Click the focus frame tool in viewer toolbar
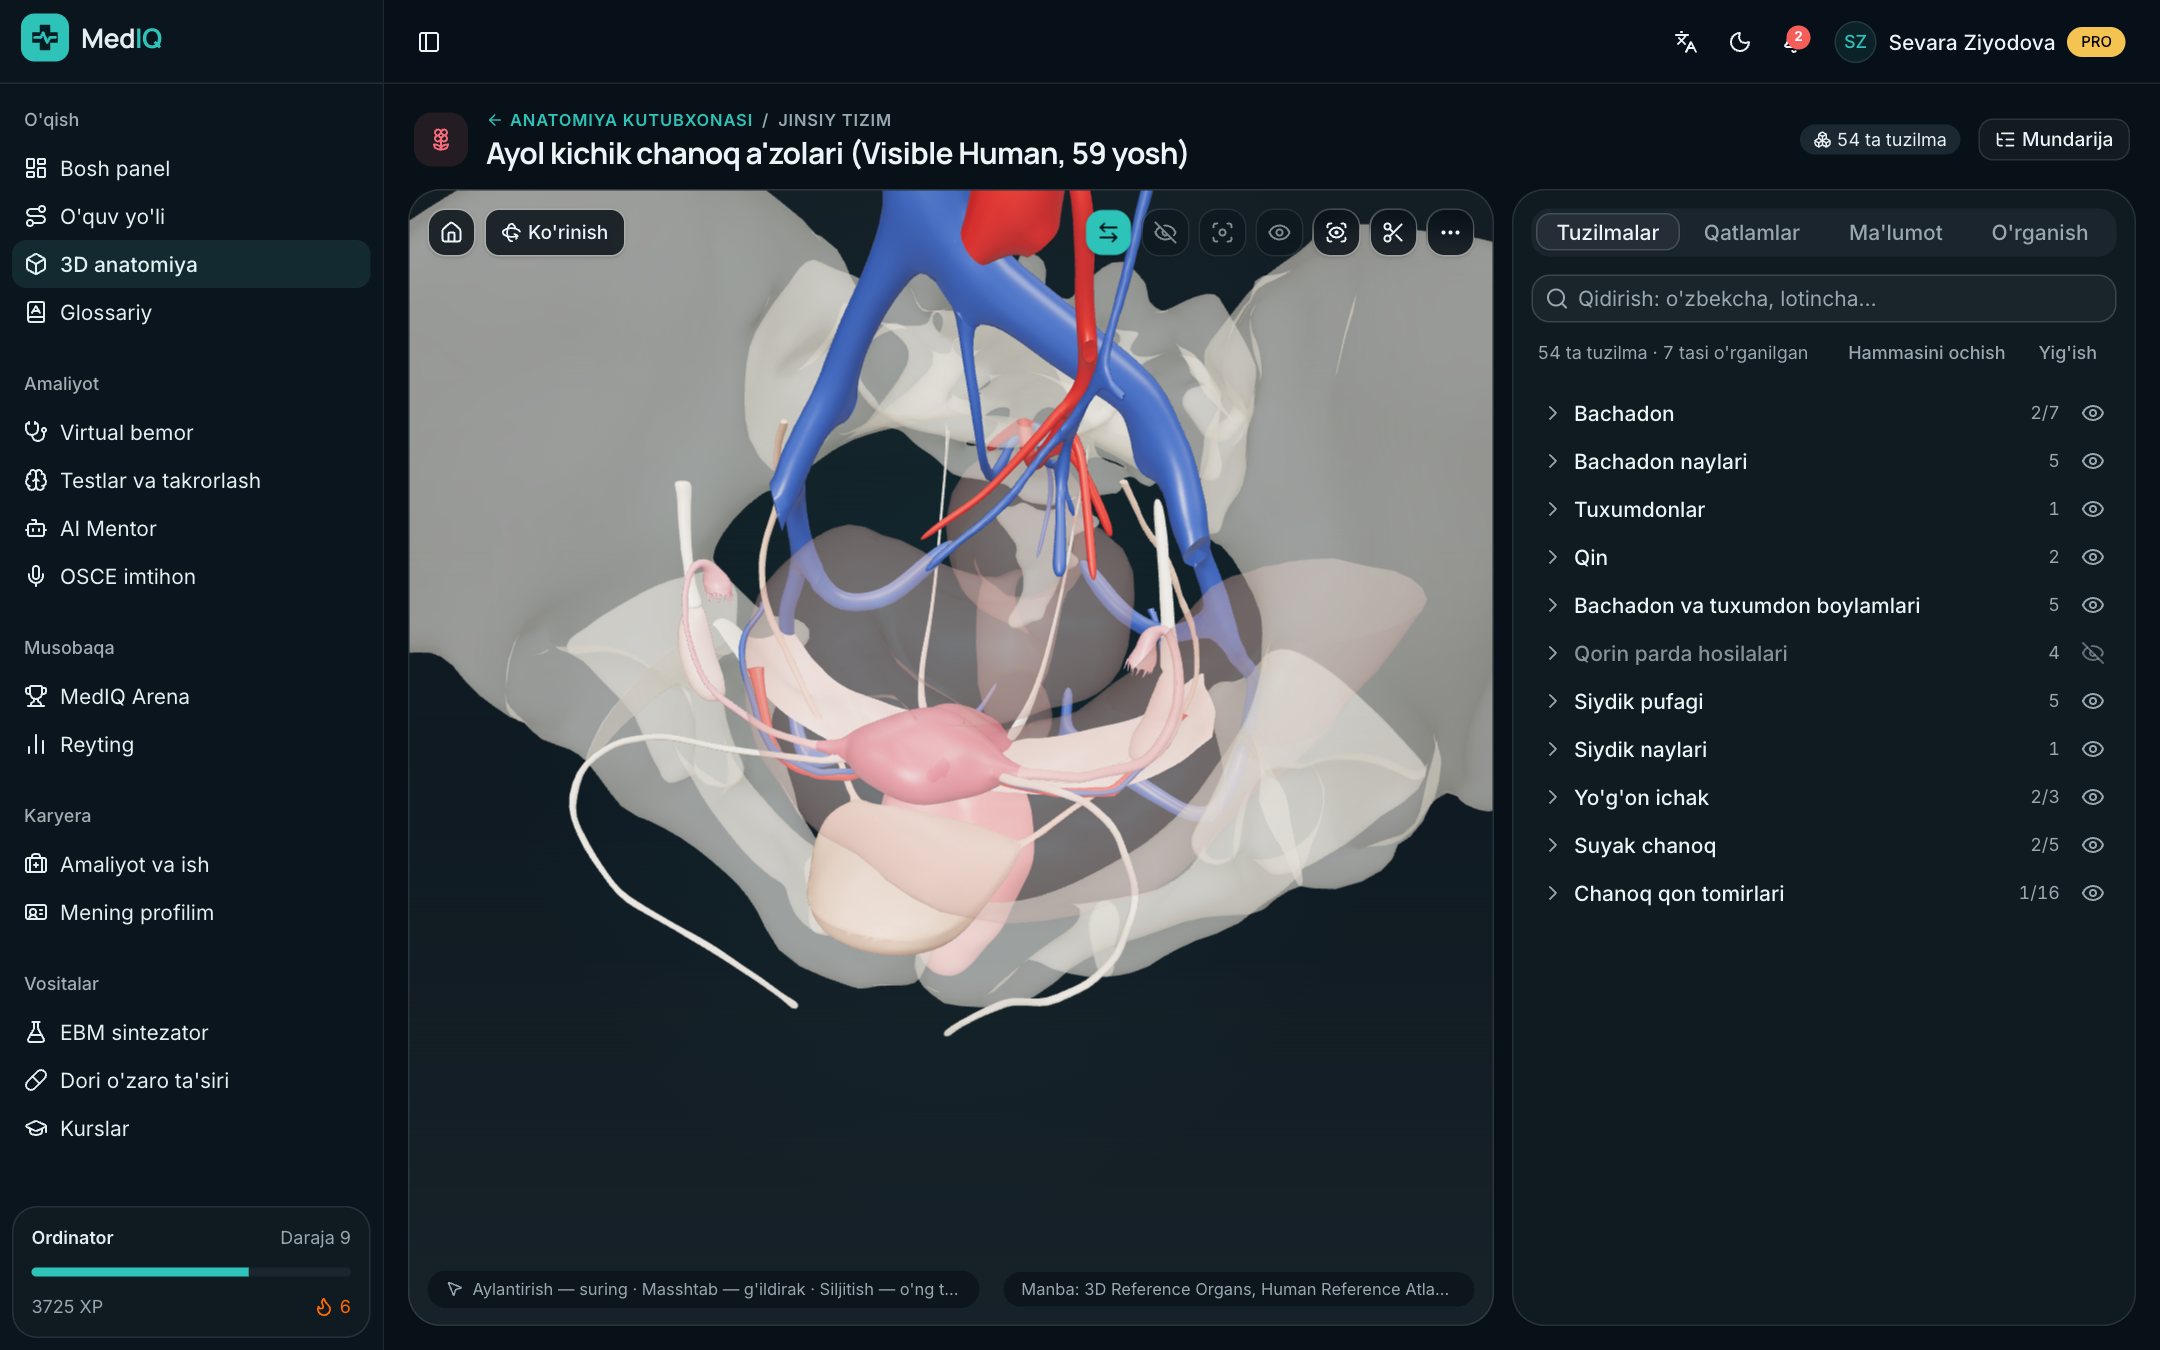 1222,233
